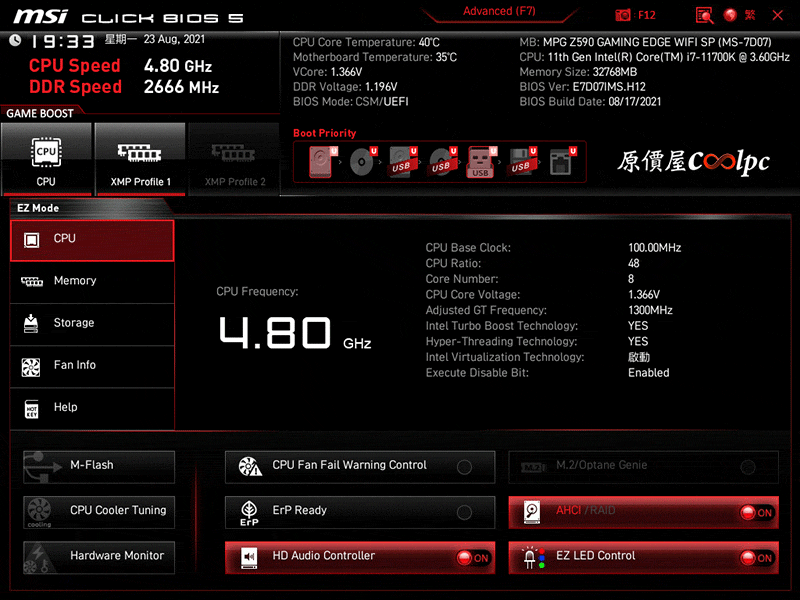The width and height of the screenshot is (800, 600).
Task: Launch the M-Flash utility
Action: 99,466
